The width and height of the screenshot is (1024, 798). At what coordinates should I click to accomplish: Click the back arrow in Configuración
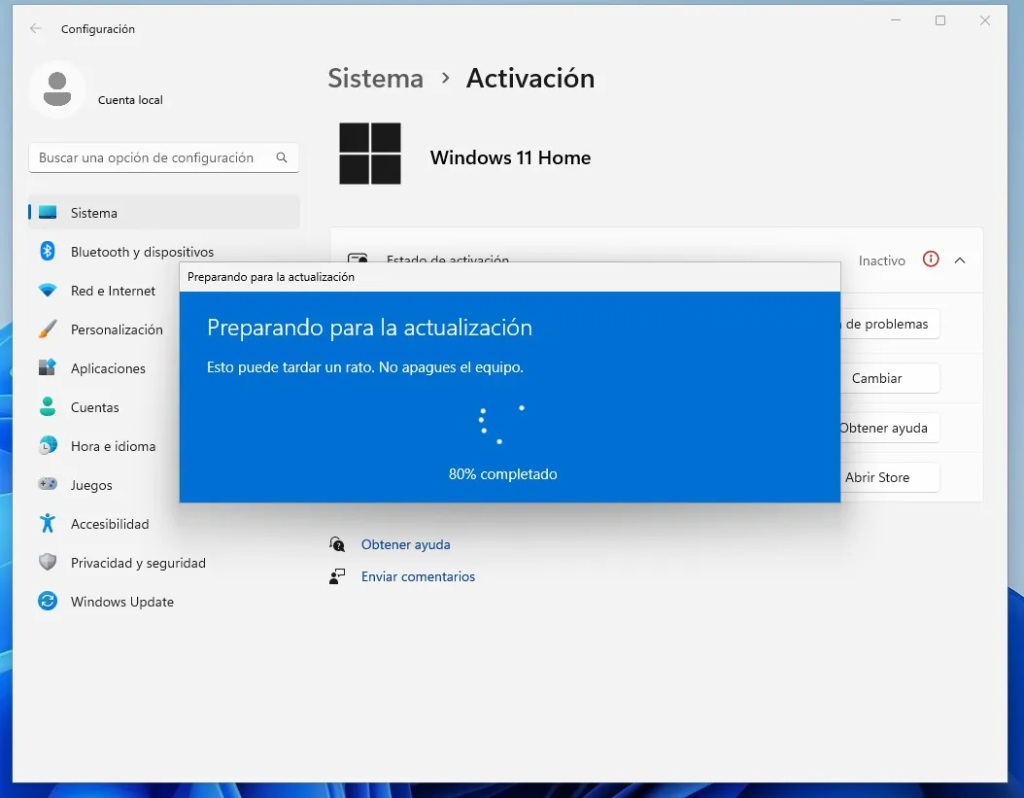click(x=36, y=28)
